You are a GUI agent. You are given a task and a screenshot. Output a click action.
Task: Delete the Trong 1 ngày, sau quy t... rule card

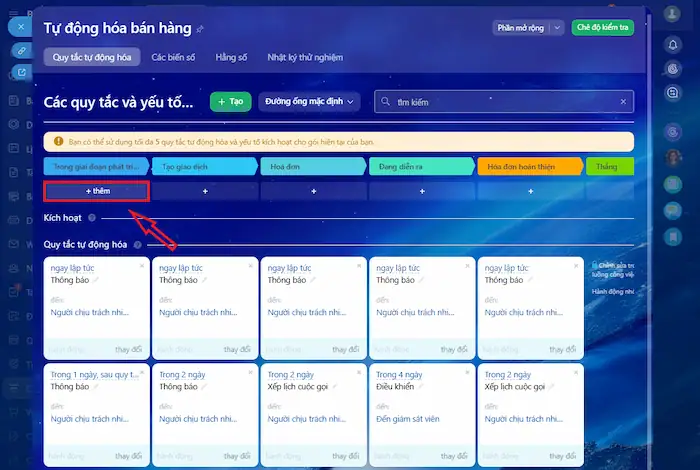click(142, 372)
